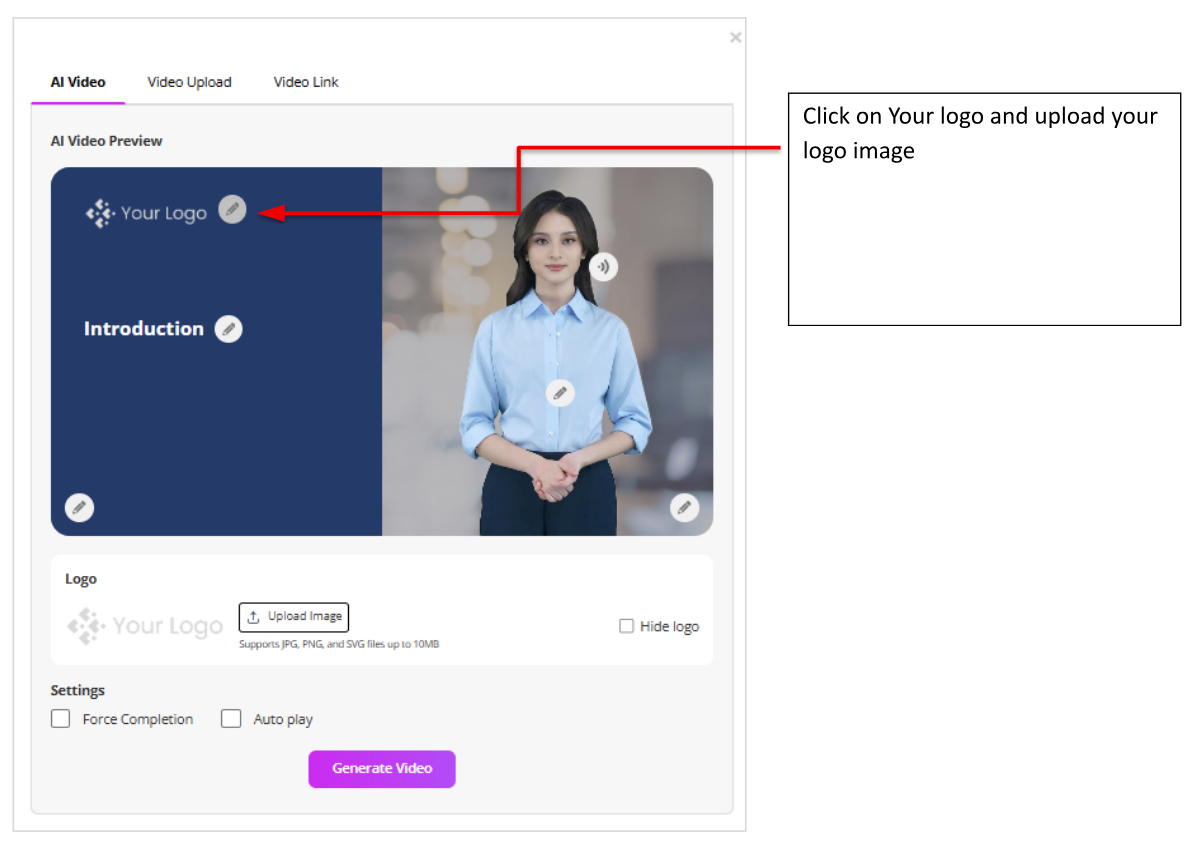
Task: Click the edit pencil on the avatar's shirt
Action: click(560, 393)
